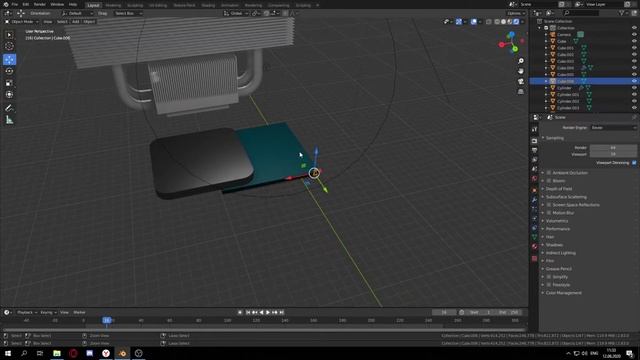
Task: Open the Render menu
Action: click(x=40, y=4)
